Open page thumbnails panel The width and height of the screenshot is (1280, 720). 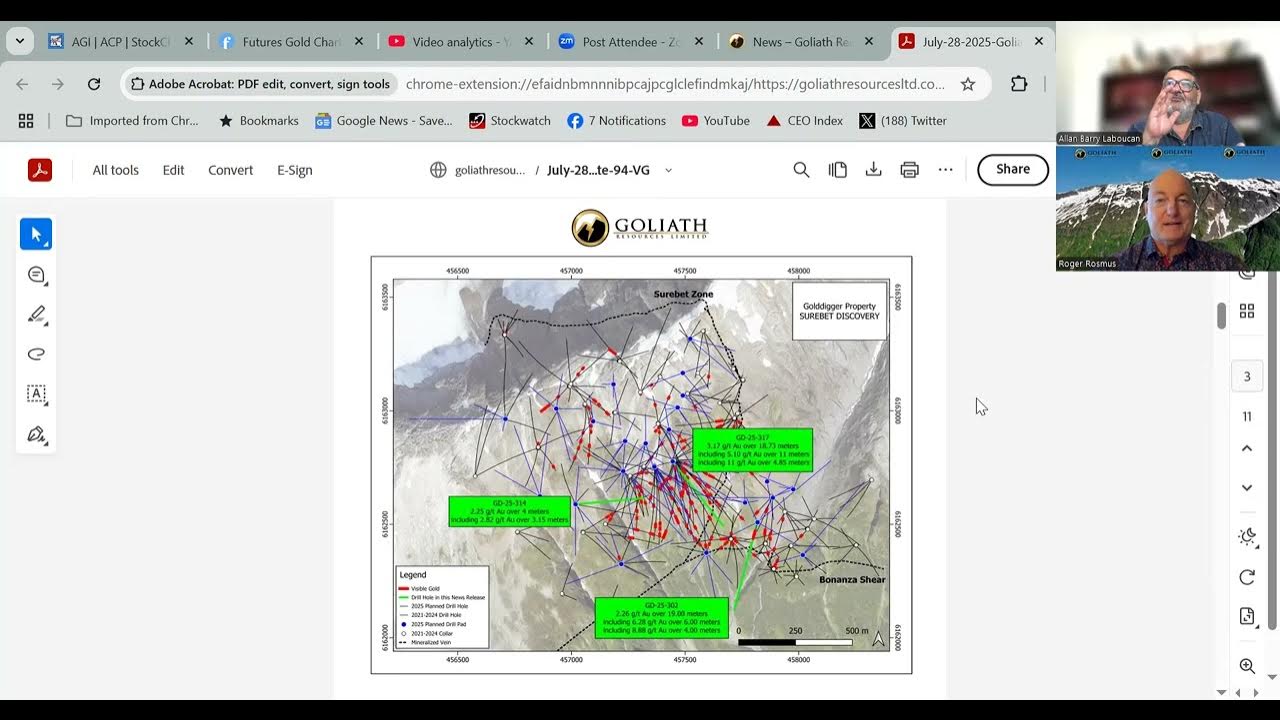1247,310
